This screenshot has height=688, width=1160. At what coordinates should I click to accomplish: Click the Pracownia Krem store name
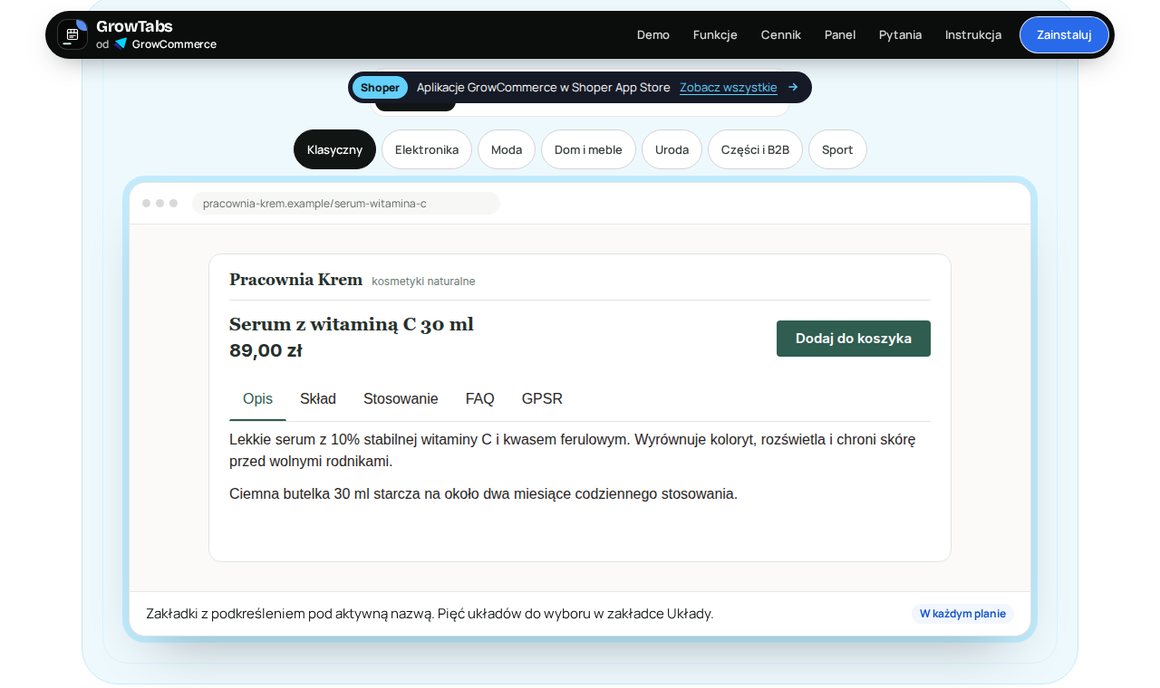(x=296, y=280)
